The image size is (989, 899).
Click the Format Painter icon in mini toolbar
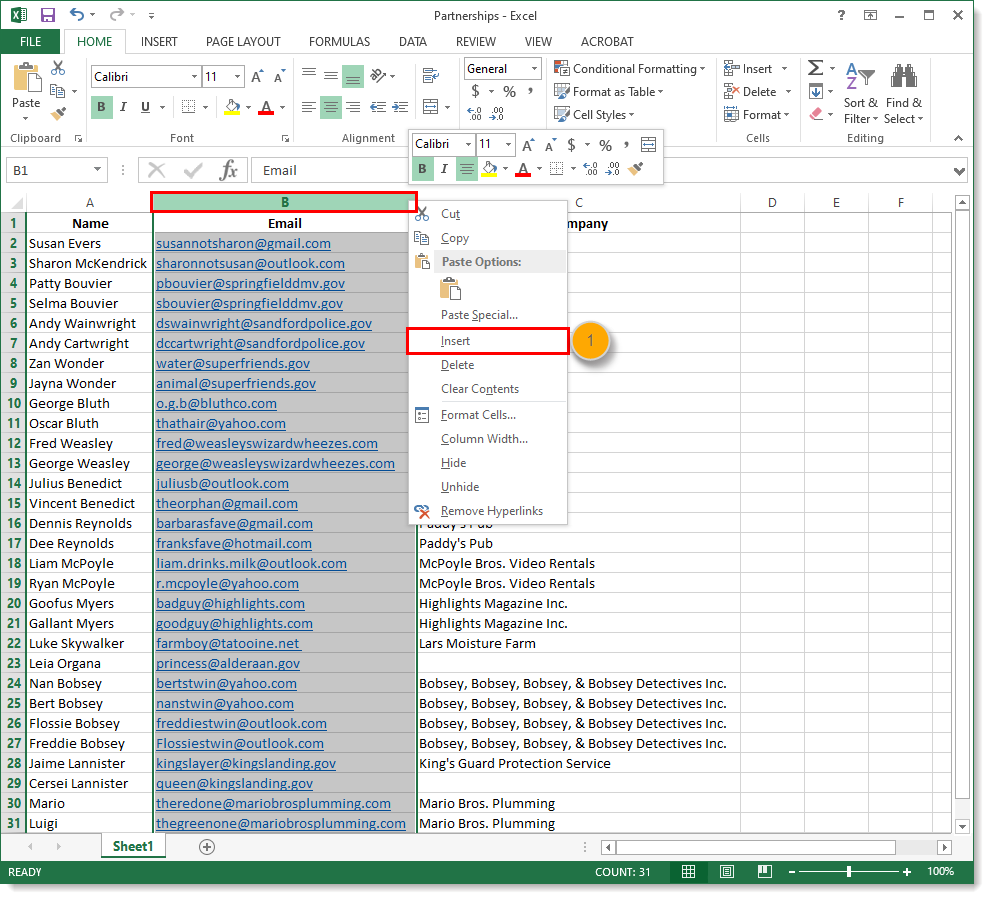click(636, 168)
